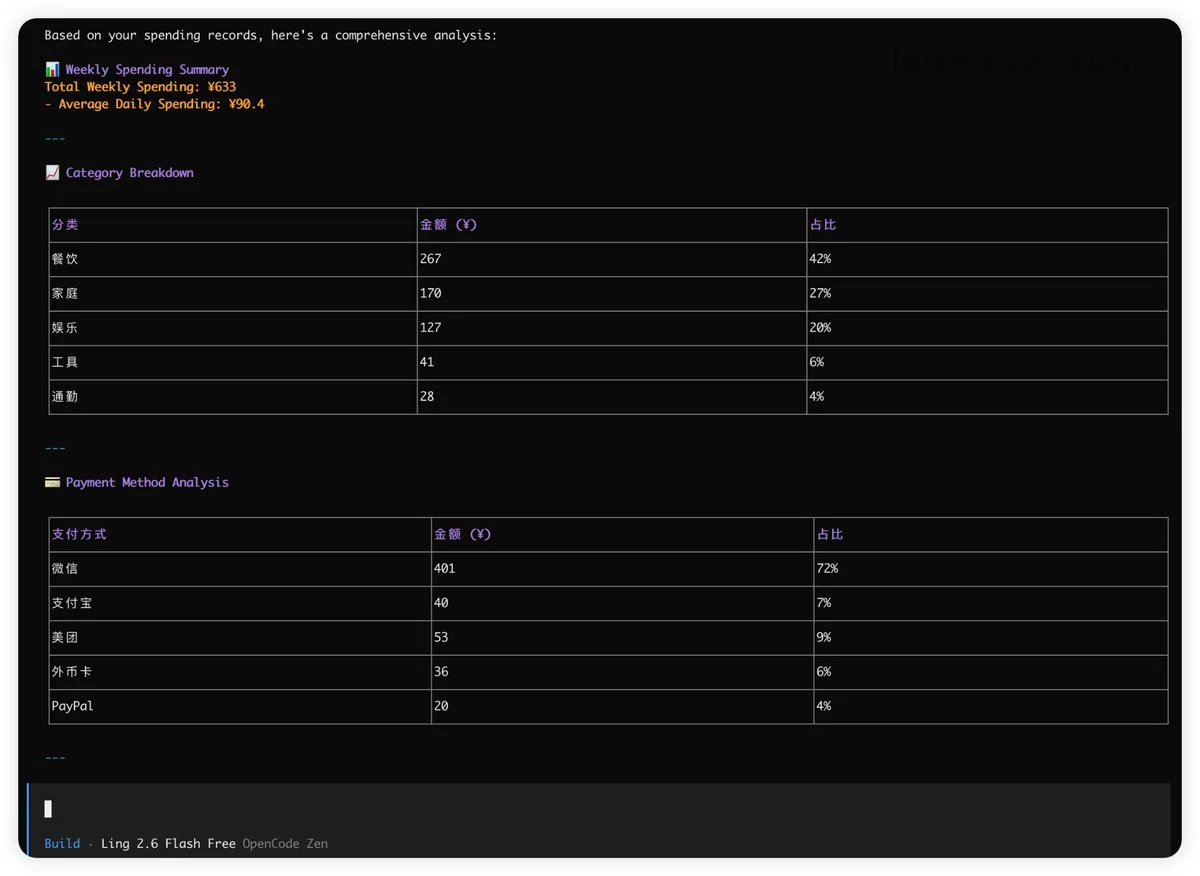This screenshot has width=1200, height=876.
Task: Click the OpenCode Zen provider label
Action: tap(285, 844)
